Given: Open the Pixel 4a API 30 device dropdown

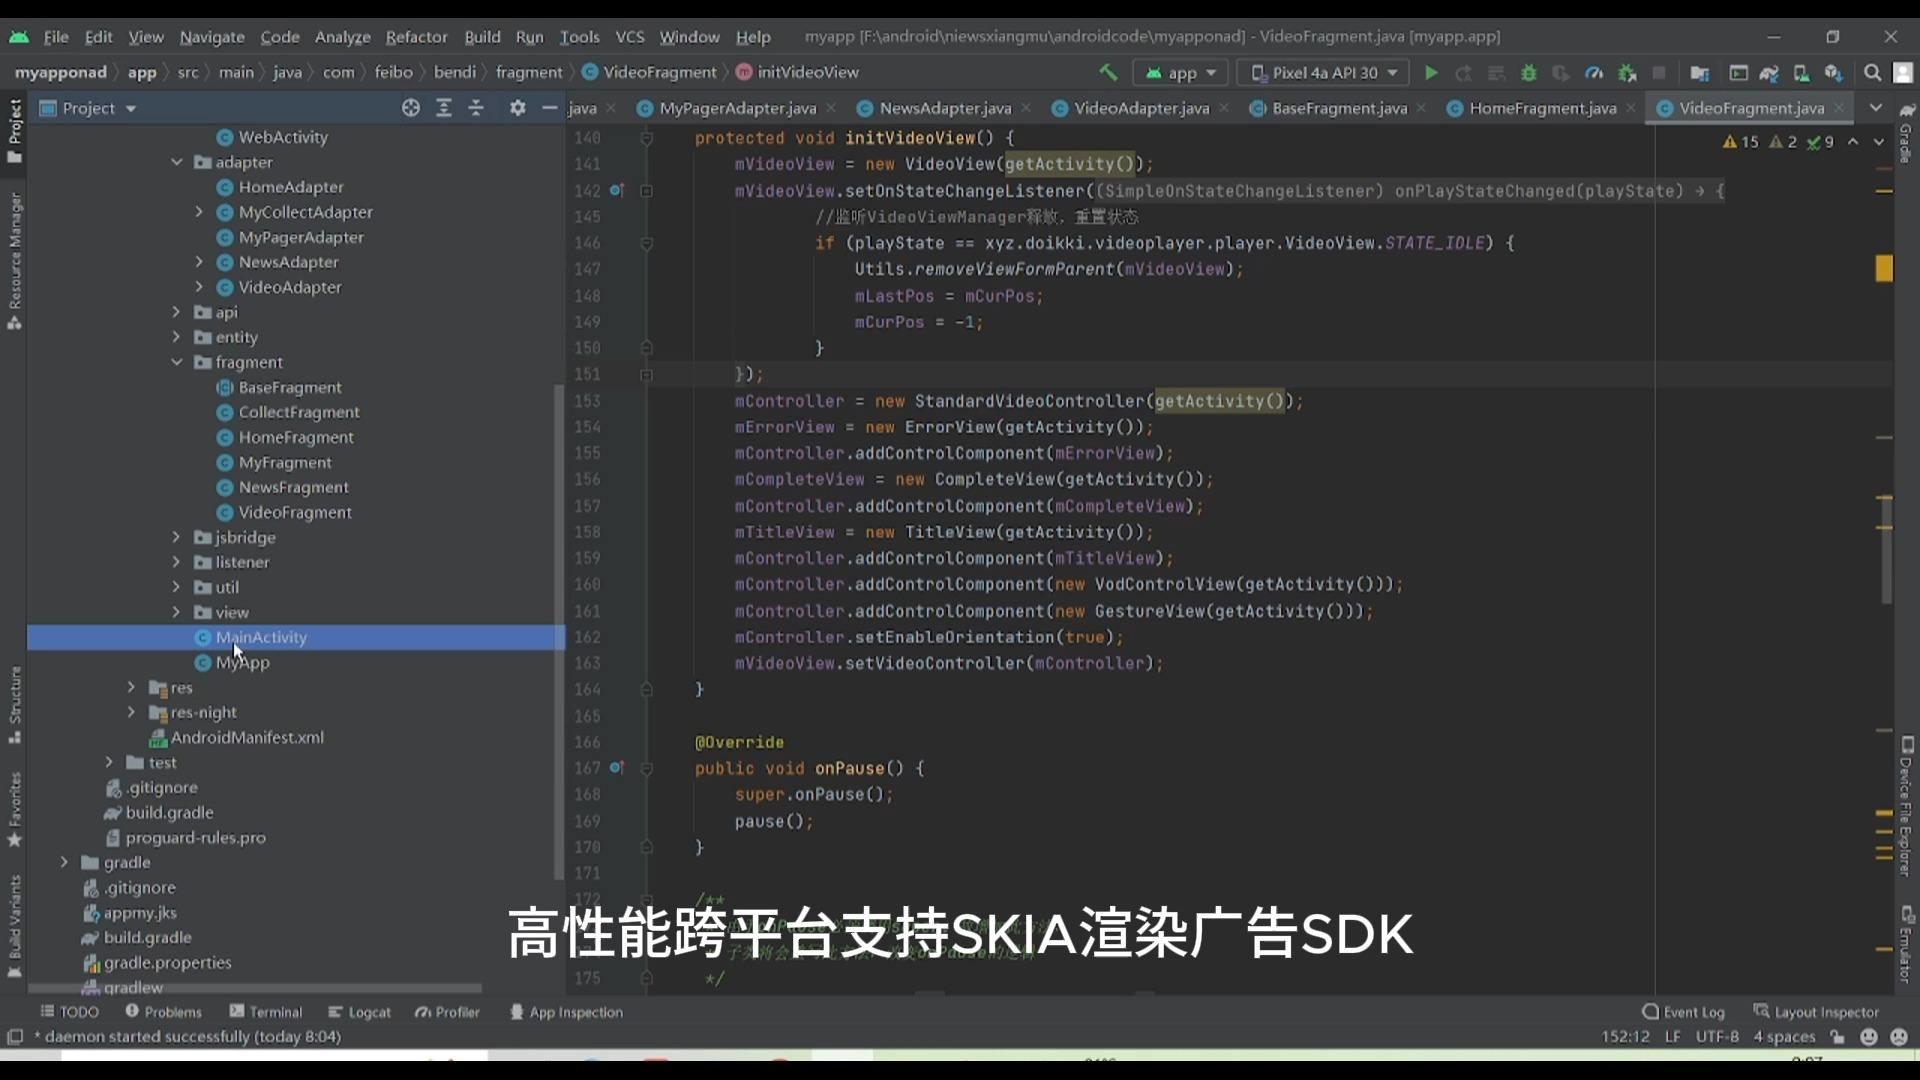Looking at the screenshot, I should click(x=1324, y=72).
